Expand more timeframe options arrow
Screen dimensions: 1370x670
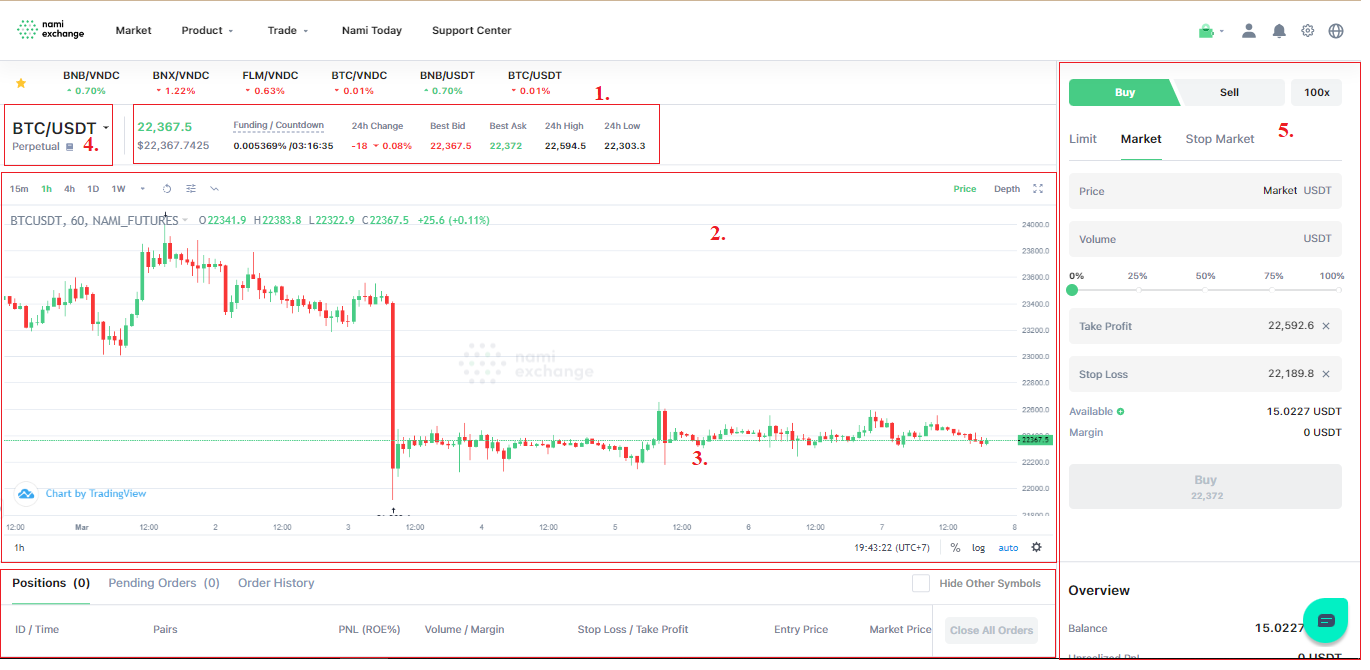click(x=142, y=189)
